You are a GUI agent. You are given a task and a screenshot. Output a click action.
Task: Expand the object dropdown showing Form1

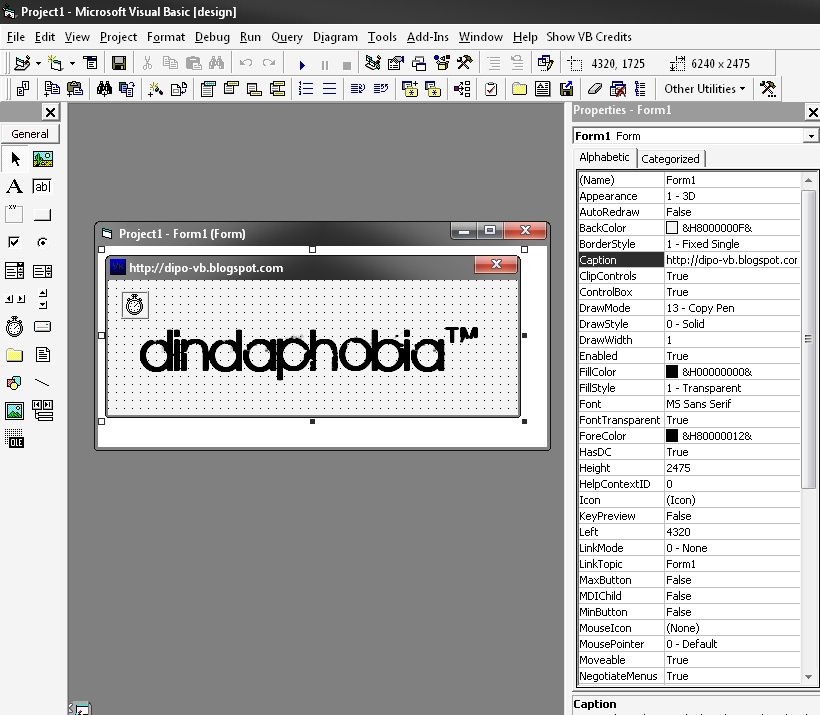[812, 135]
